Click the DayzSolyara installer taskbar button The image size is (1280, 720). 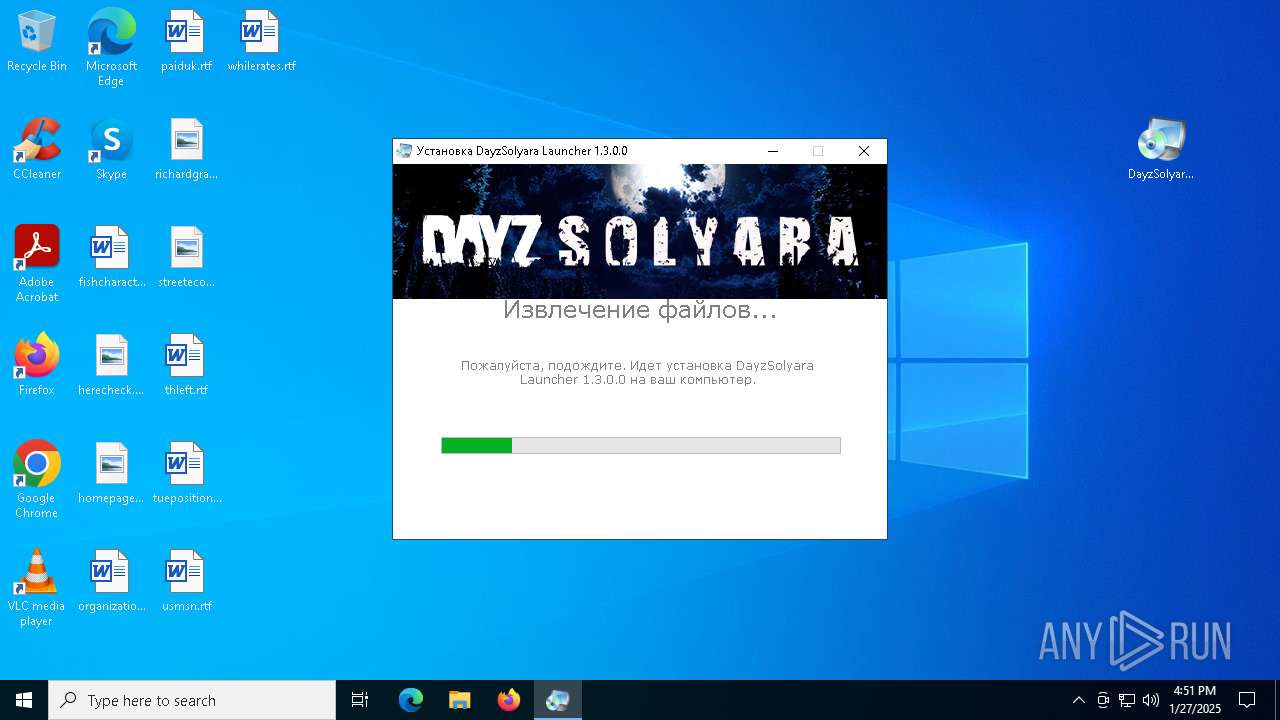pyautogui.click(x=558, y=700)
